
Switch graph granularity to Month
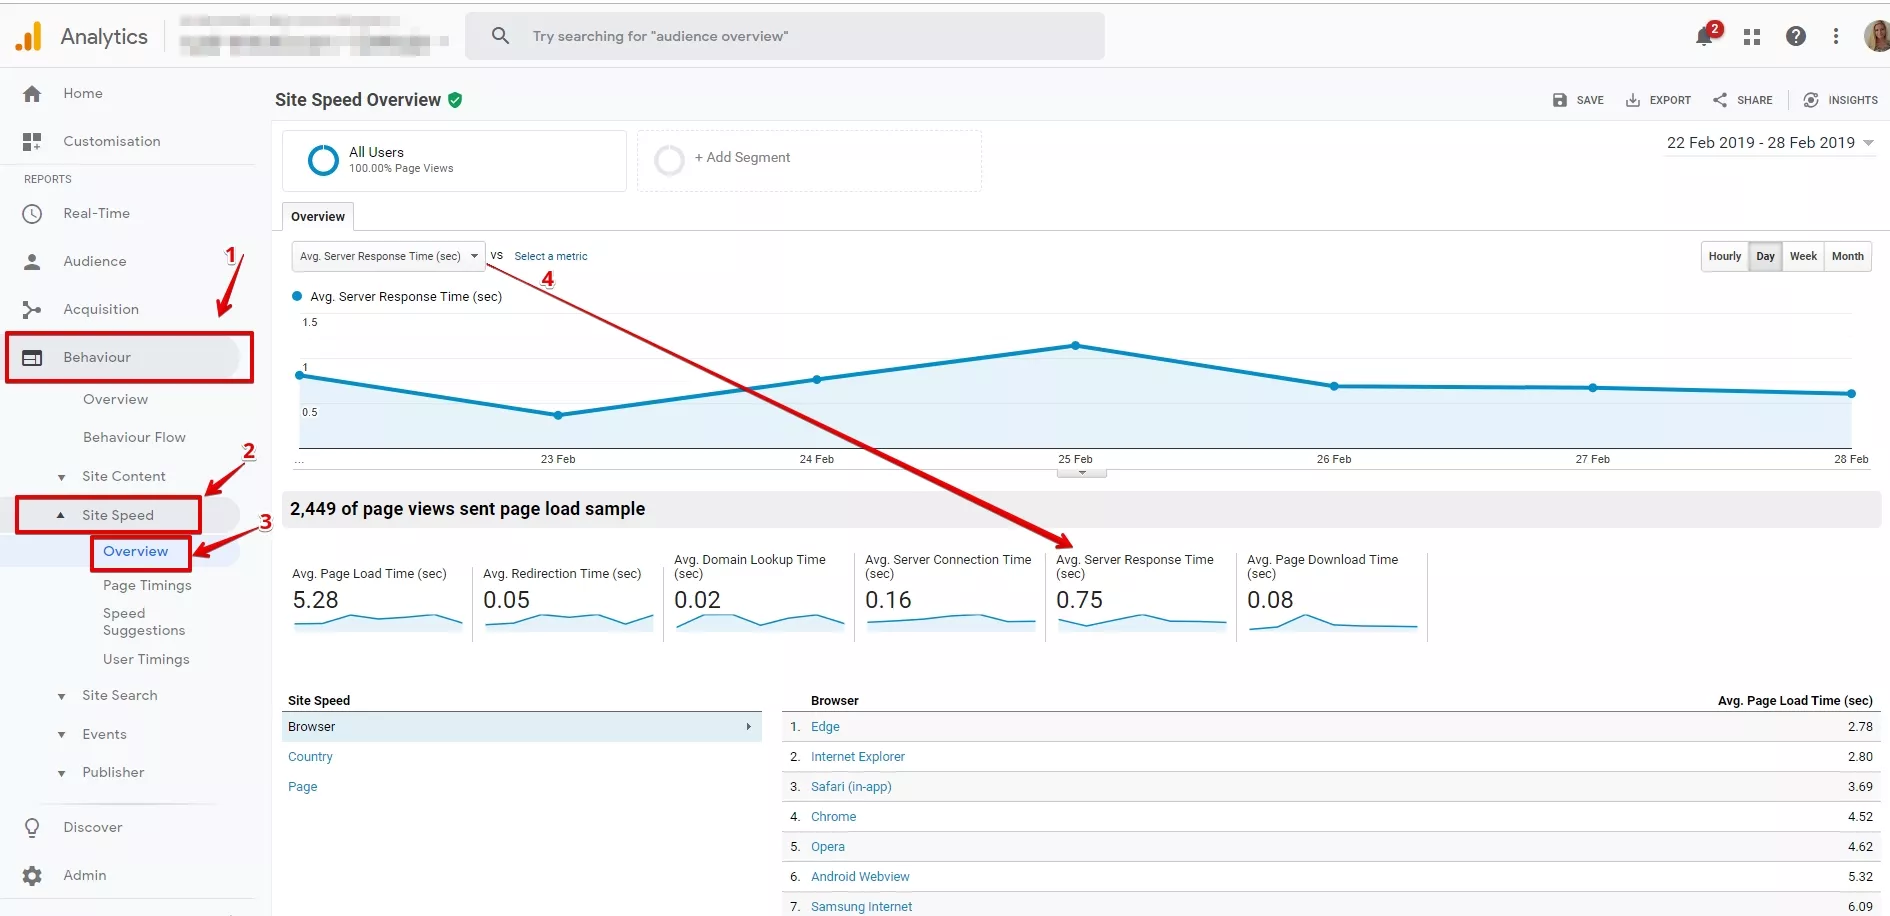point(1848,257)
